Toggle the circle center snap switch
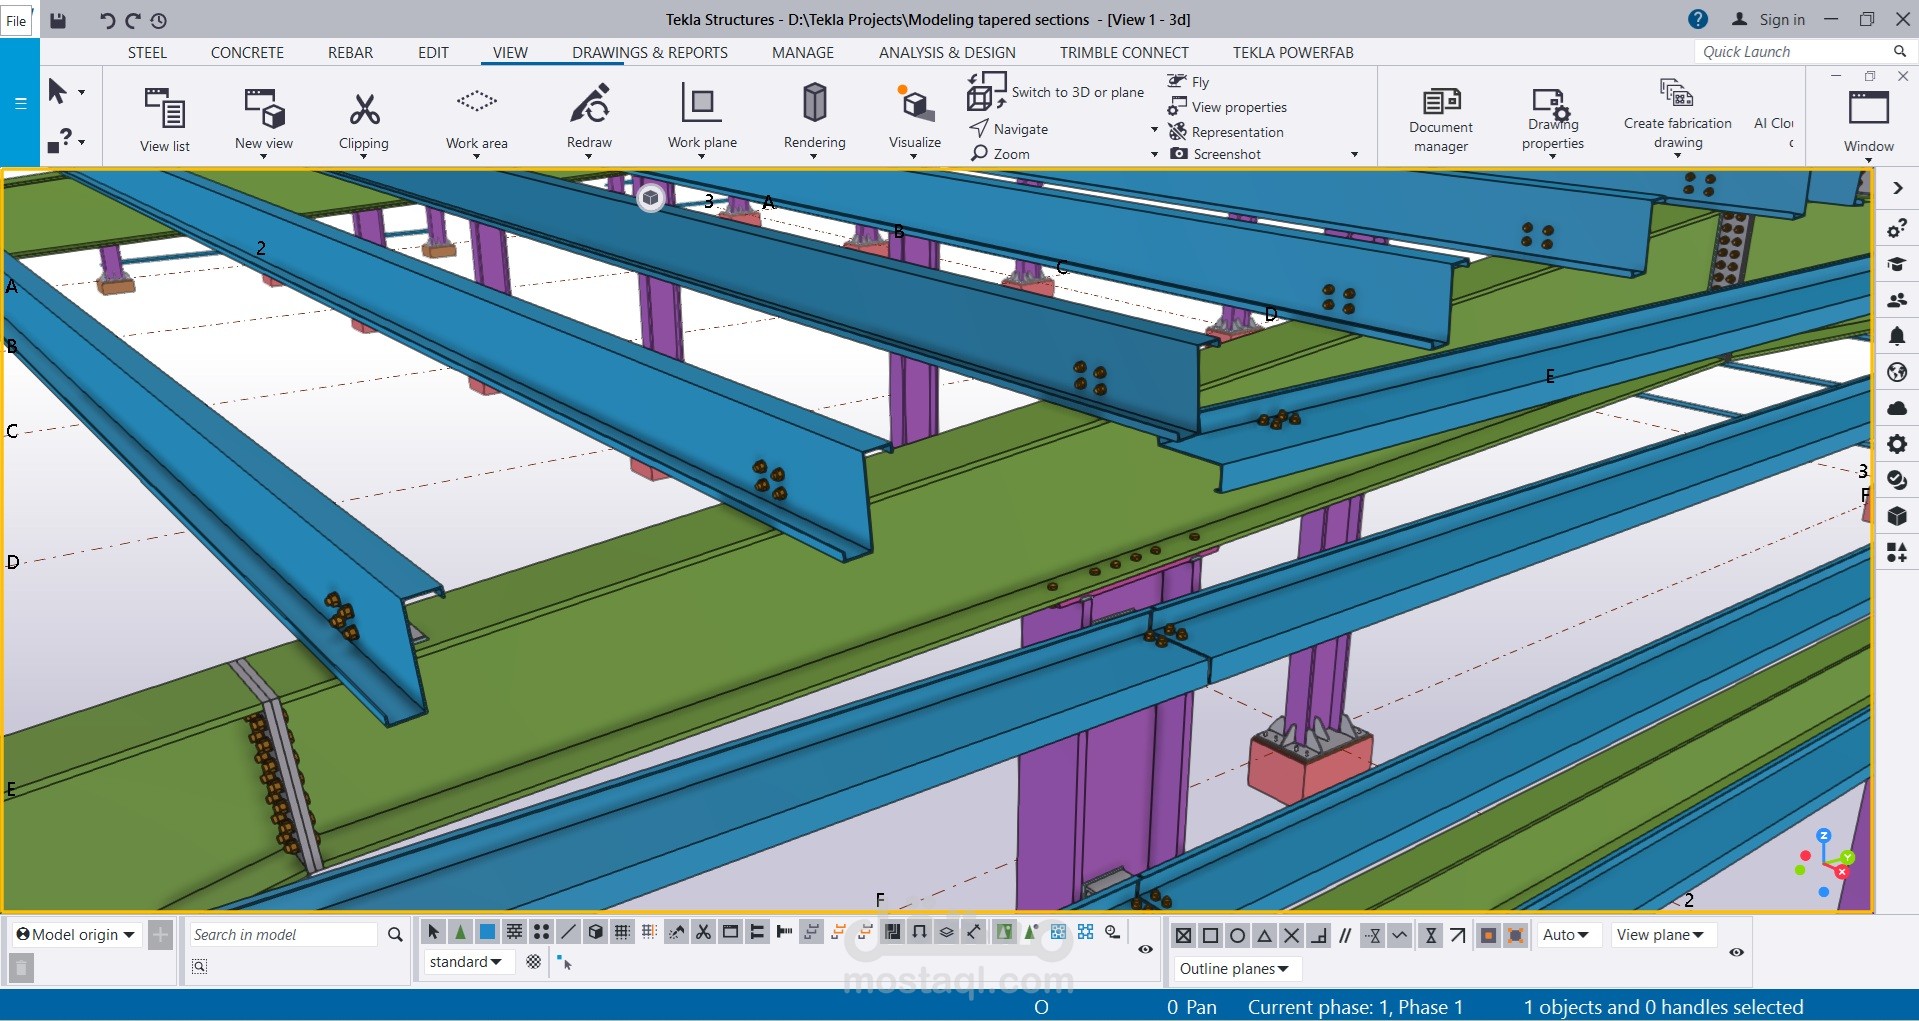The width and height of the screenshot is (1919, 1021). coord(1237,936)
